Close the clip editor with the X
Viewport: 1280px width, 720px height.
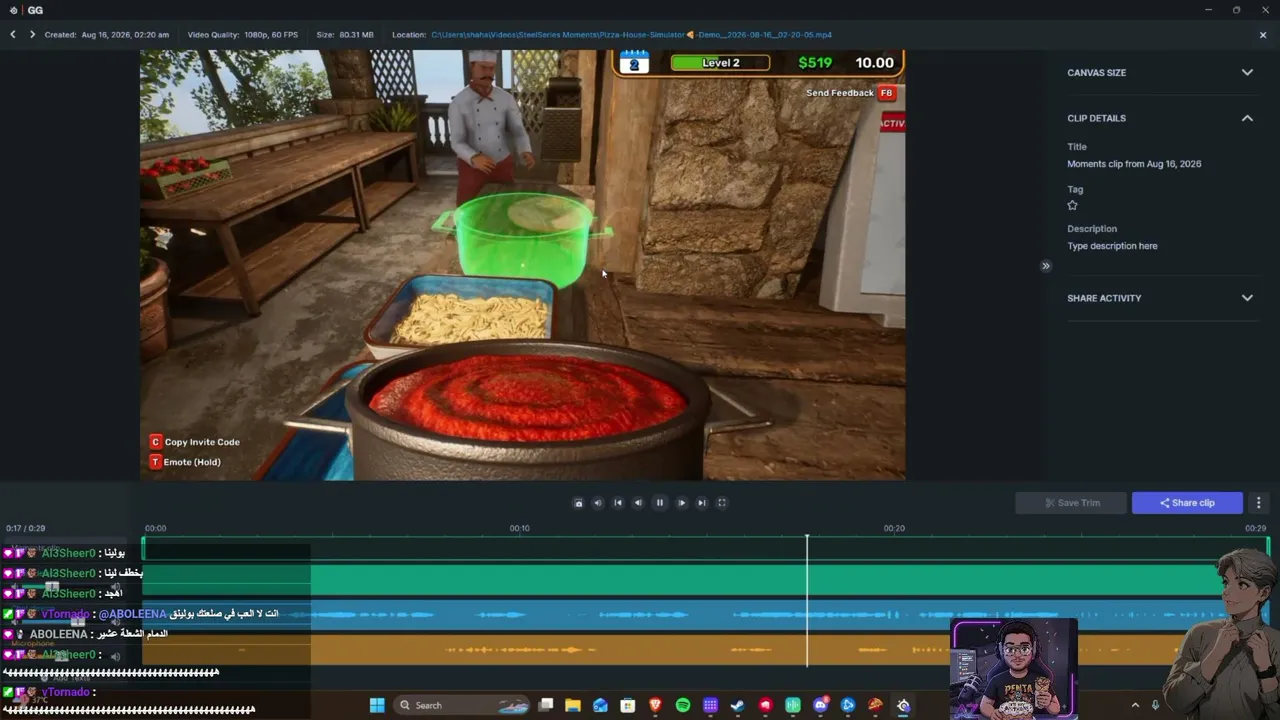coord(1263,35)
